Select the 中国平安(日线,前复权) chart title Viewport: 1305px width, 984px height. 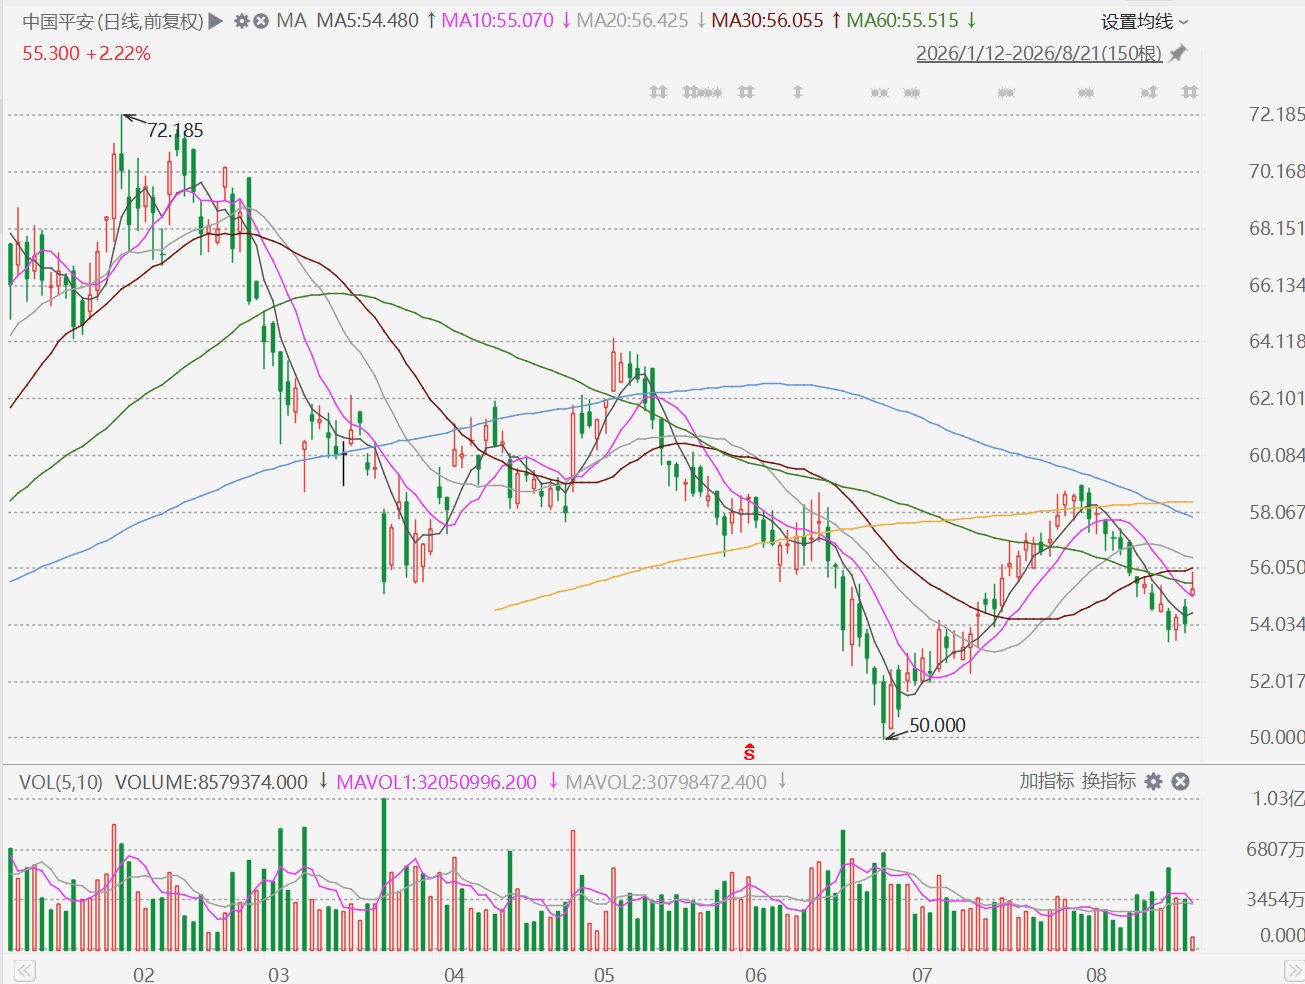pyautogui.click(x=113, y=21)
